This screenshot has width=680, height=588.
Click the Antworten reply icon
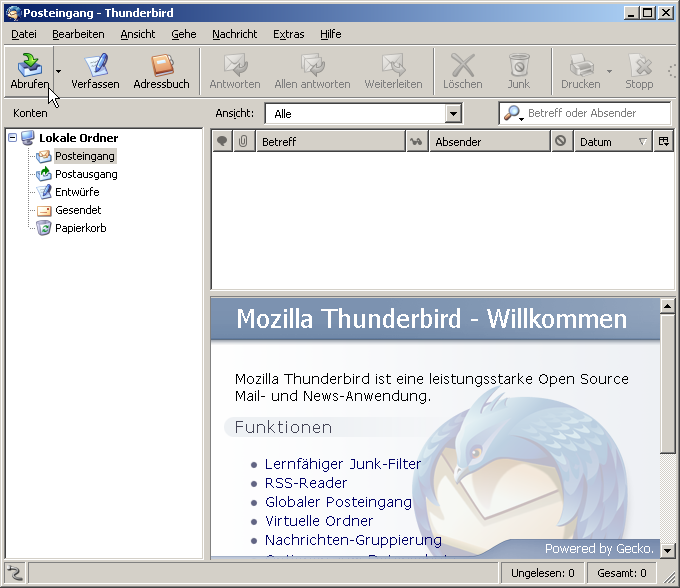(x=235, y=65)
